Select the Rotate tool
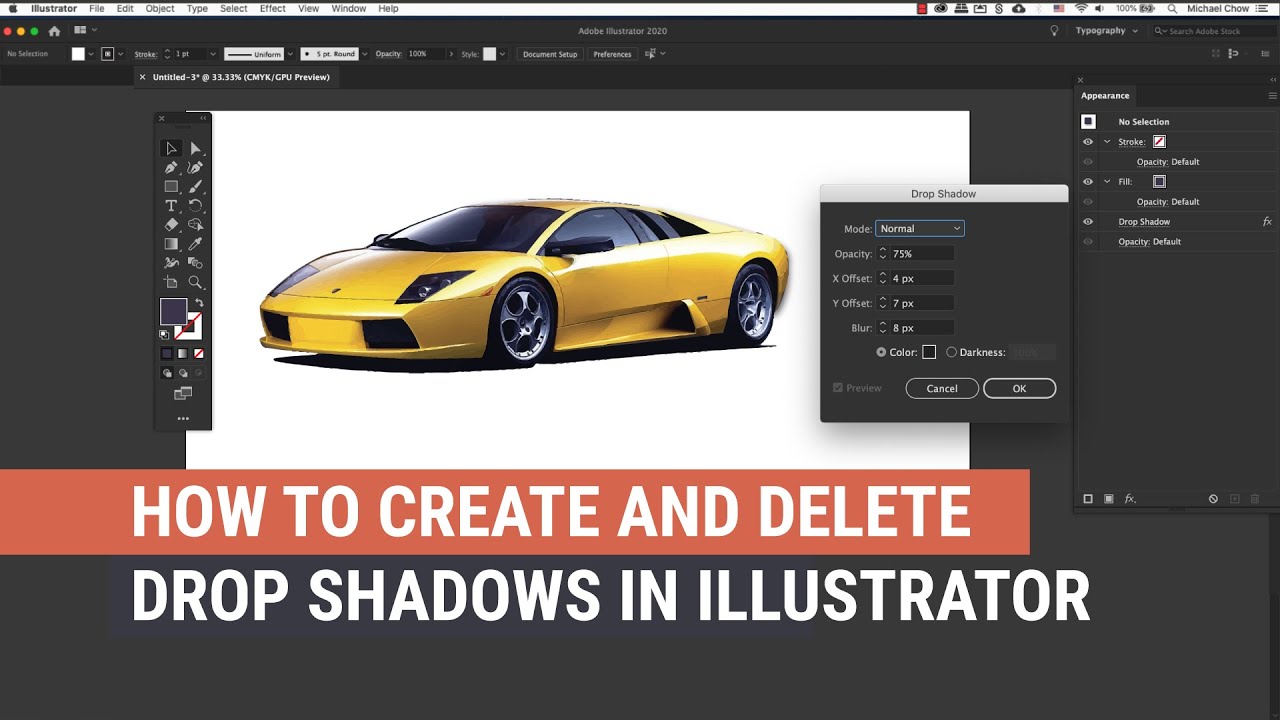 [x=195, y=205]
